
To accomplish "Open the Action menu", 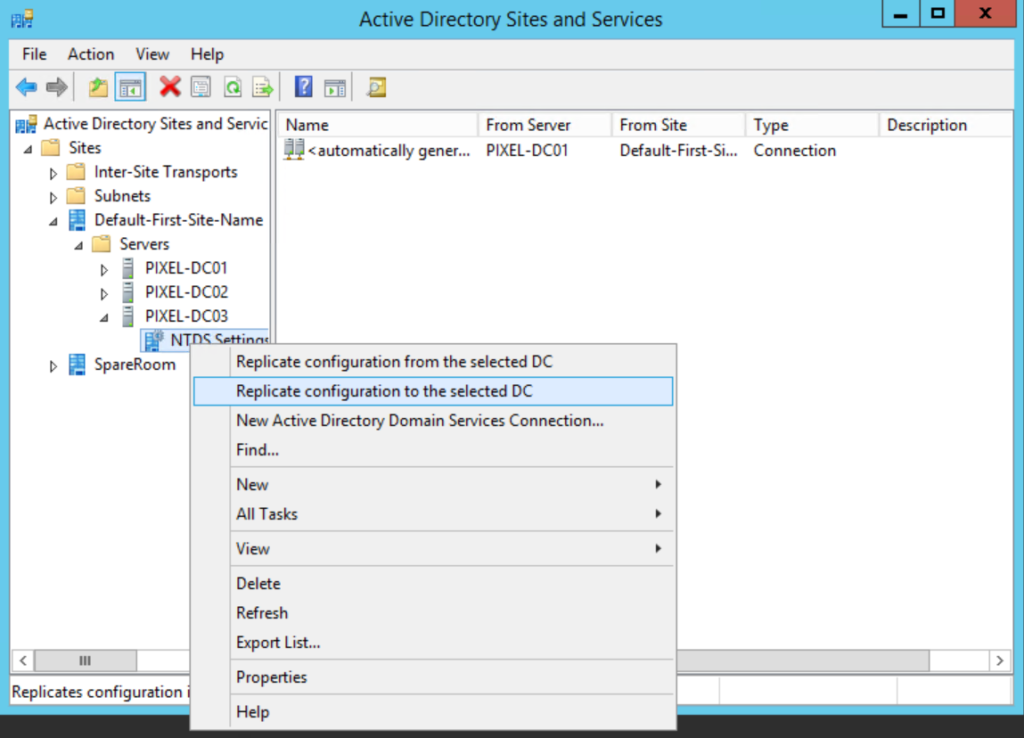I will click(x=90, y=54).
